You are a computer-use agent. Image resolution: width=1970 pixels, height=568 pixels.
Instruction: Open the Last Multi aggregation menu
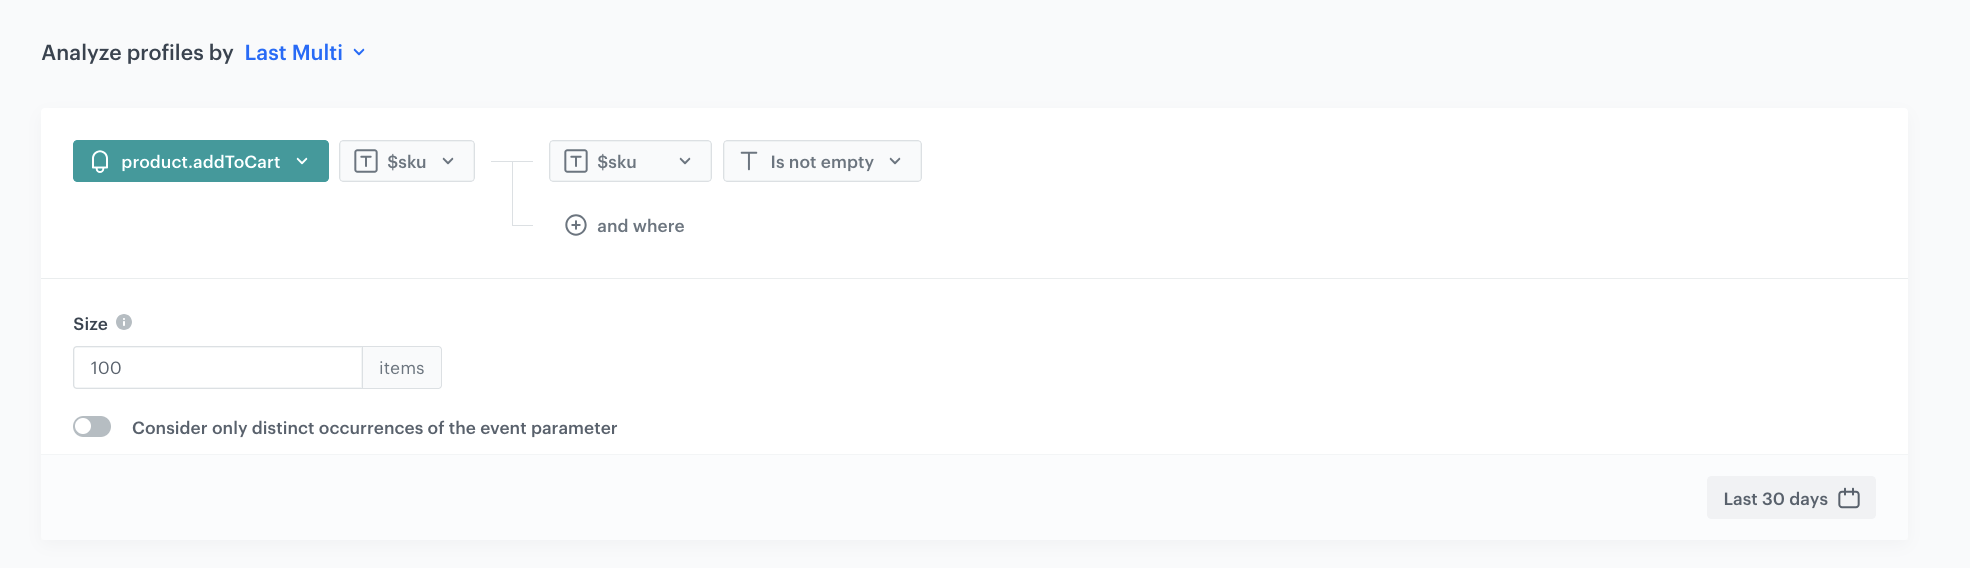(294, 53)
